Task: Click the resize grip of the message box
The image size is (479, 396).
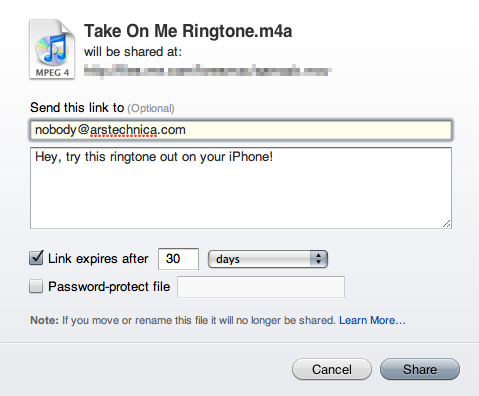Action: 447,224
